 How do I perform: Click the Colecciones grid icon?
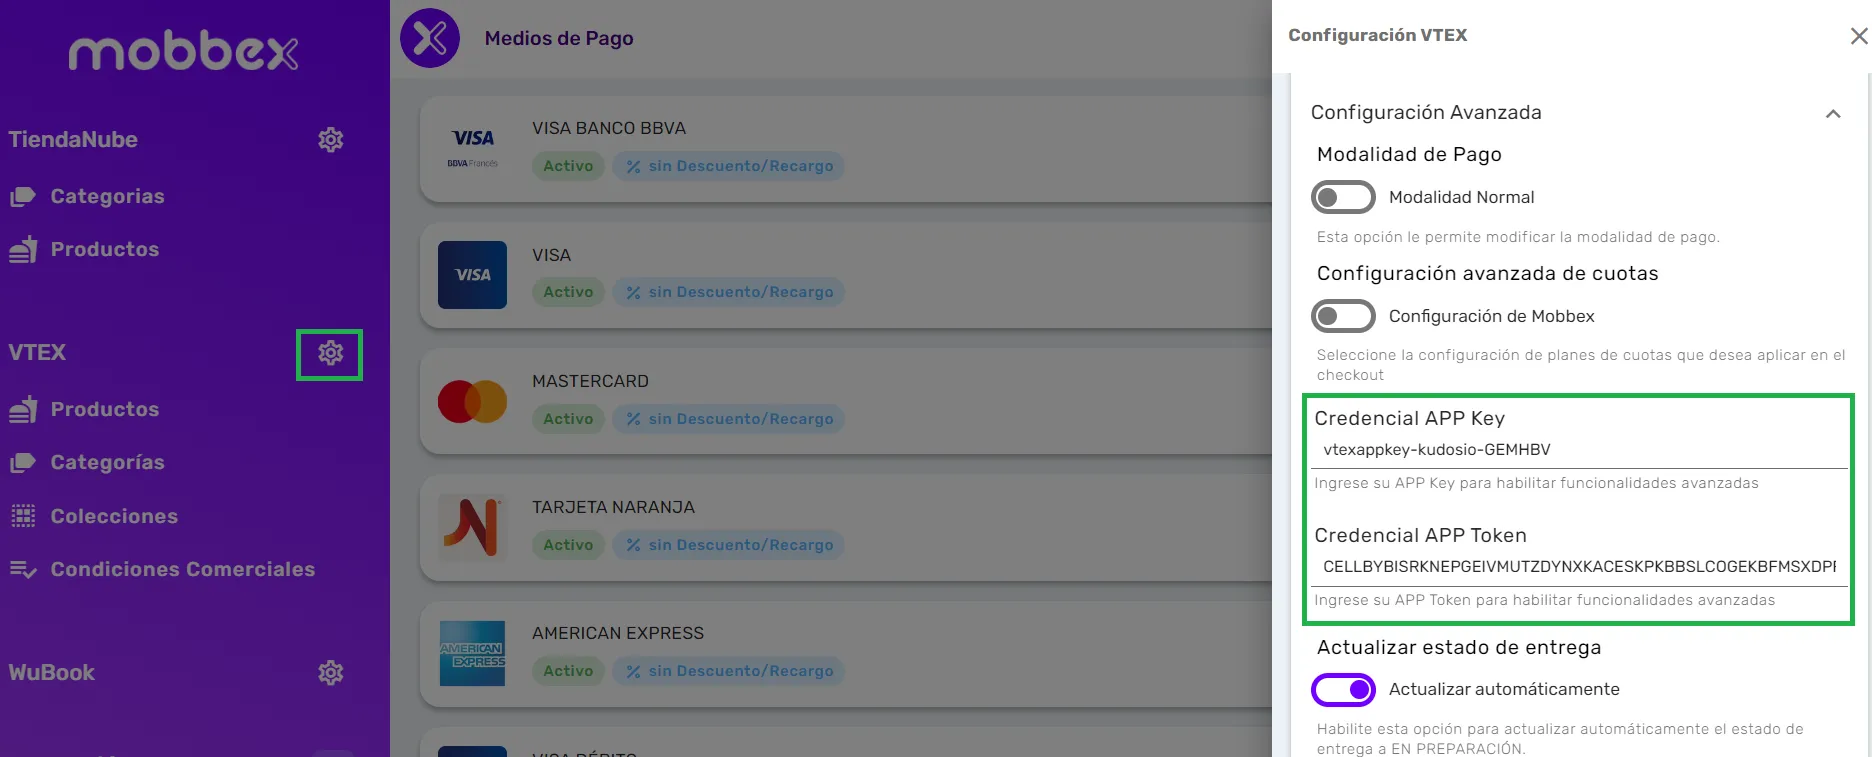23,516
